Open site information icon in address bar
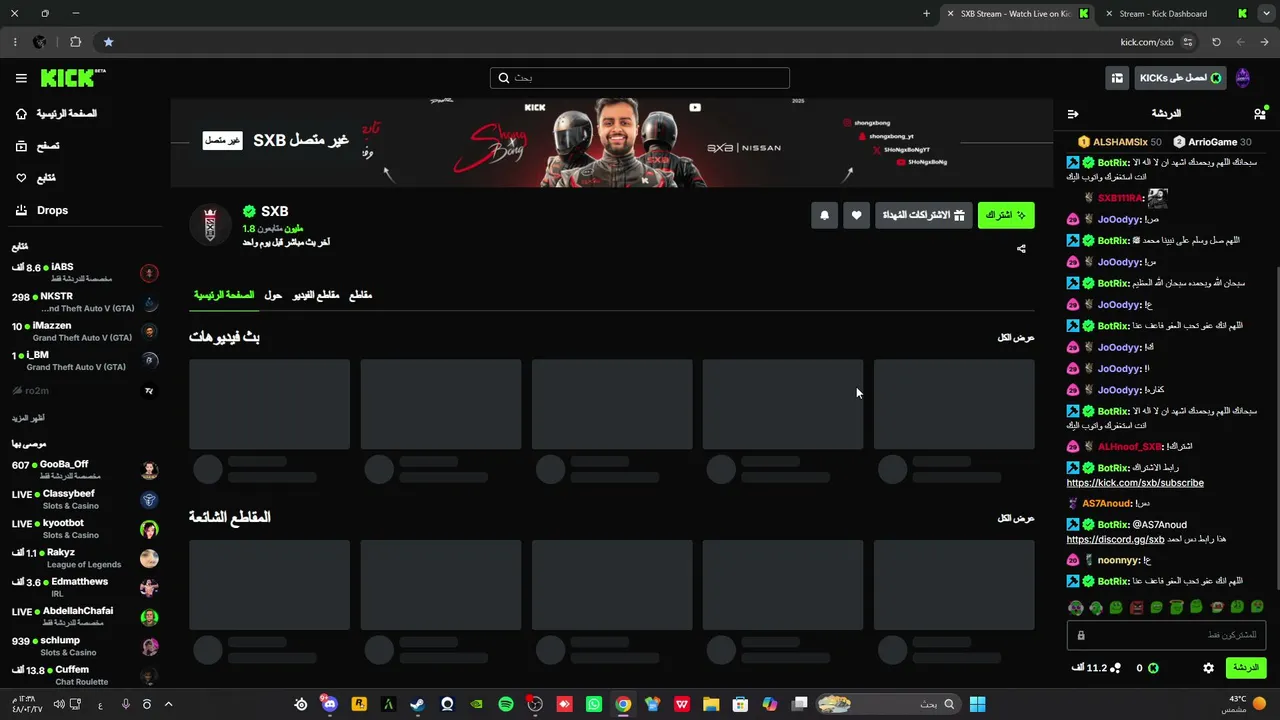This screenshot has height=720, width=1280. coord(1187,42)
